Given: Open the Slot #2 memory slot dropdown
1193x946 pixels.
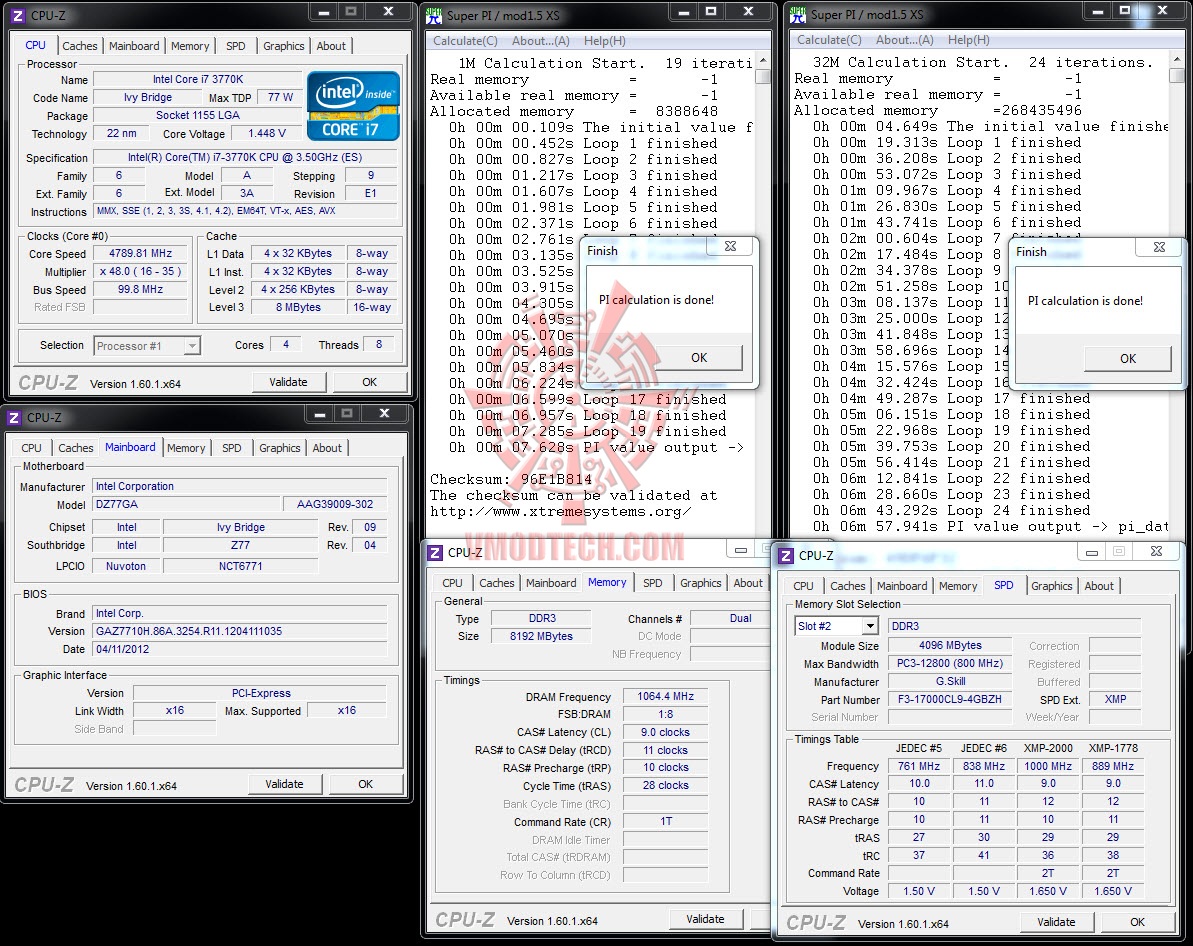Looking at the screenshot, I should tap(870, 626).
